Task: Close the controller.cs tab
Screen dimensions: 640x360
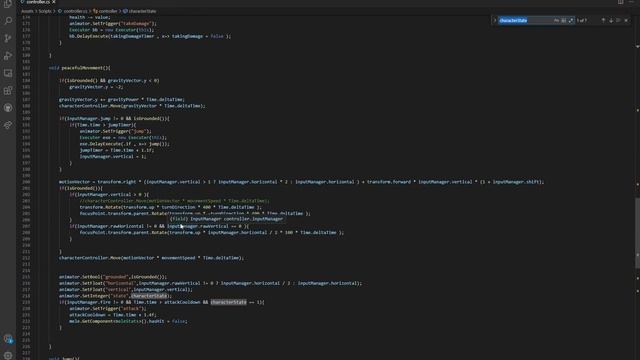Action: (x=53, y=2)
